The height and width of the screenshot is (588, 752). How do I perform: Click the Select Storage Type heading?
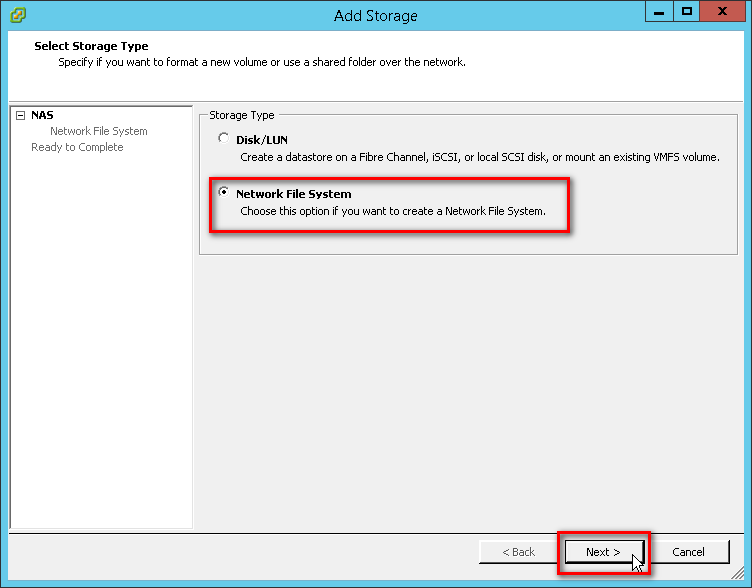point(91,46)
